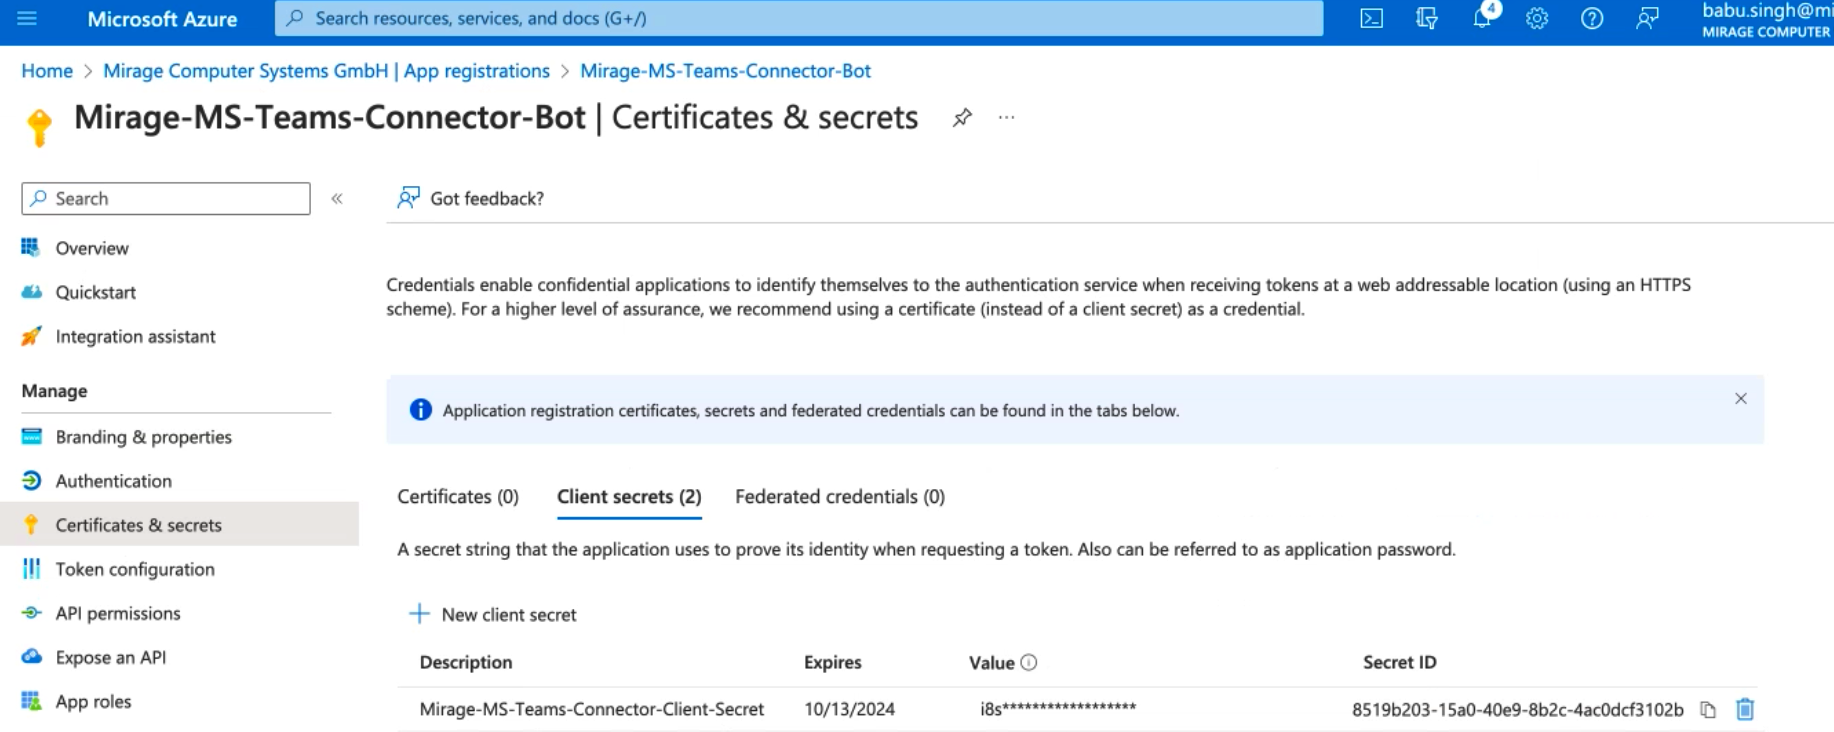Open Authentication menu item
Screen dimensions: 1834x732
[114, 481]
